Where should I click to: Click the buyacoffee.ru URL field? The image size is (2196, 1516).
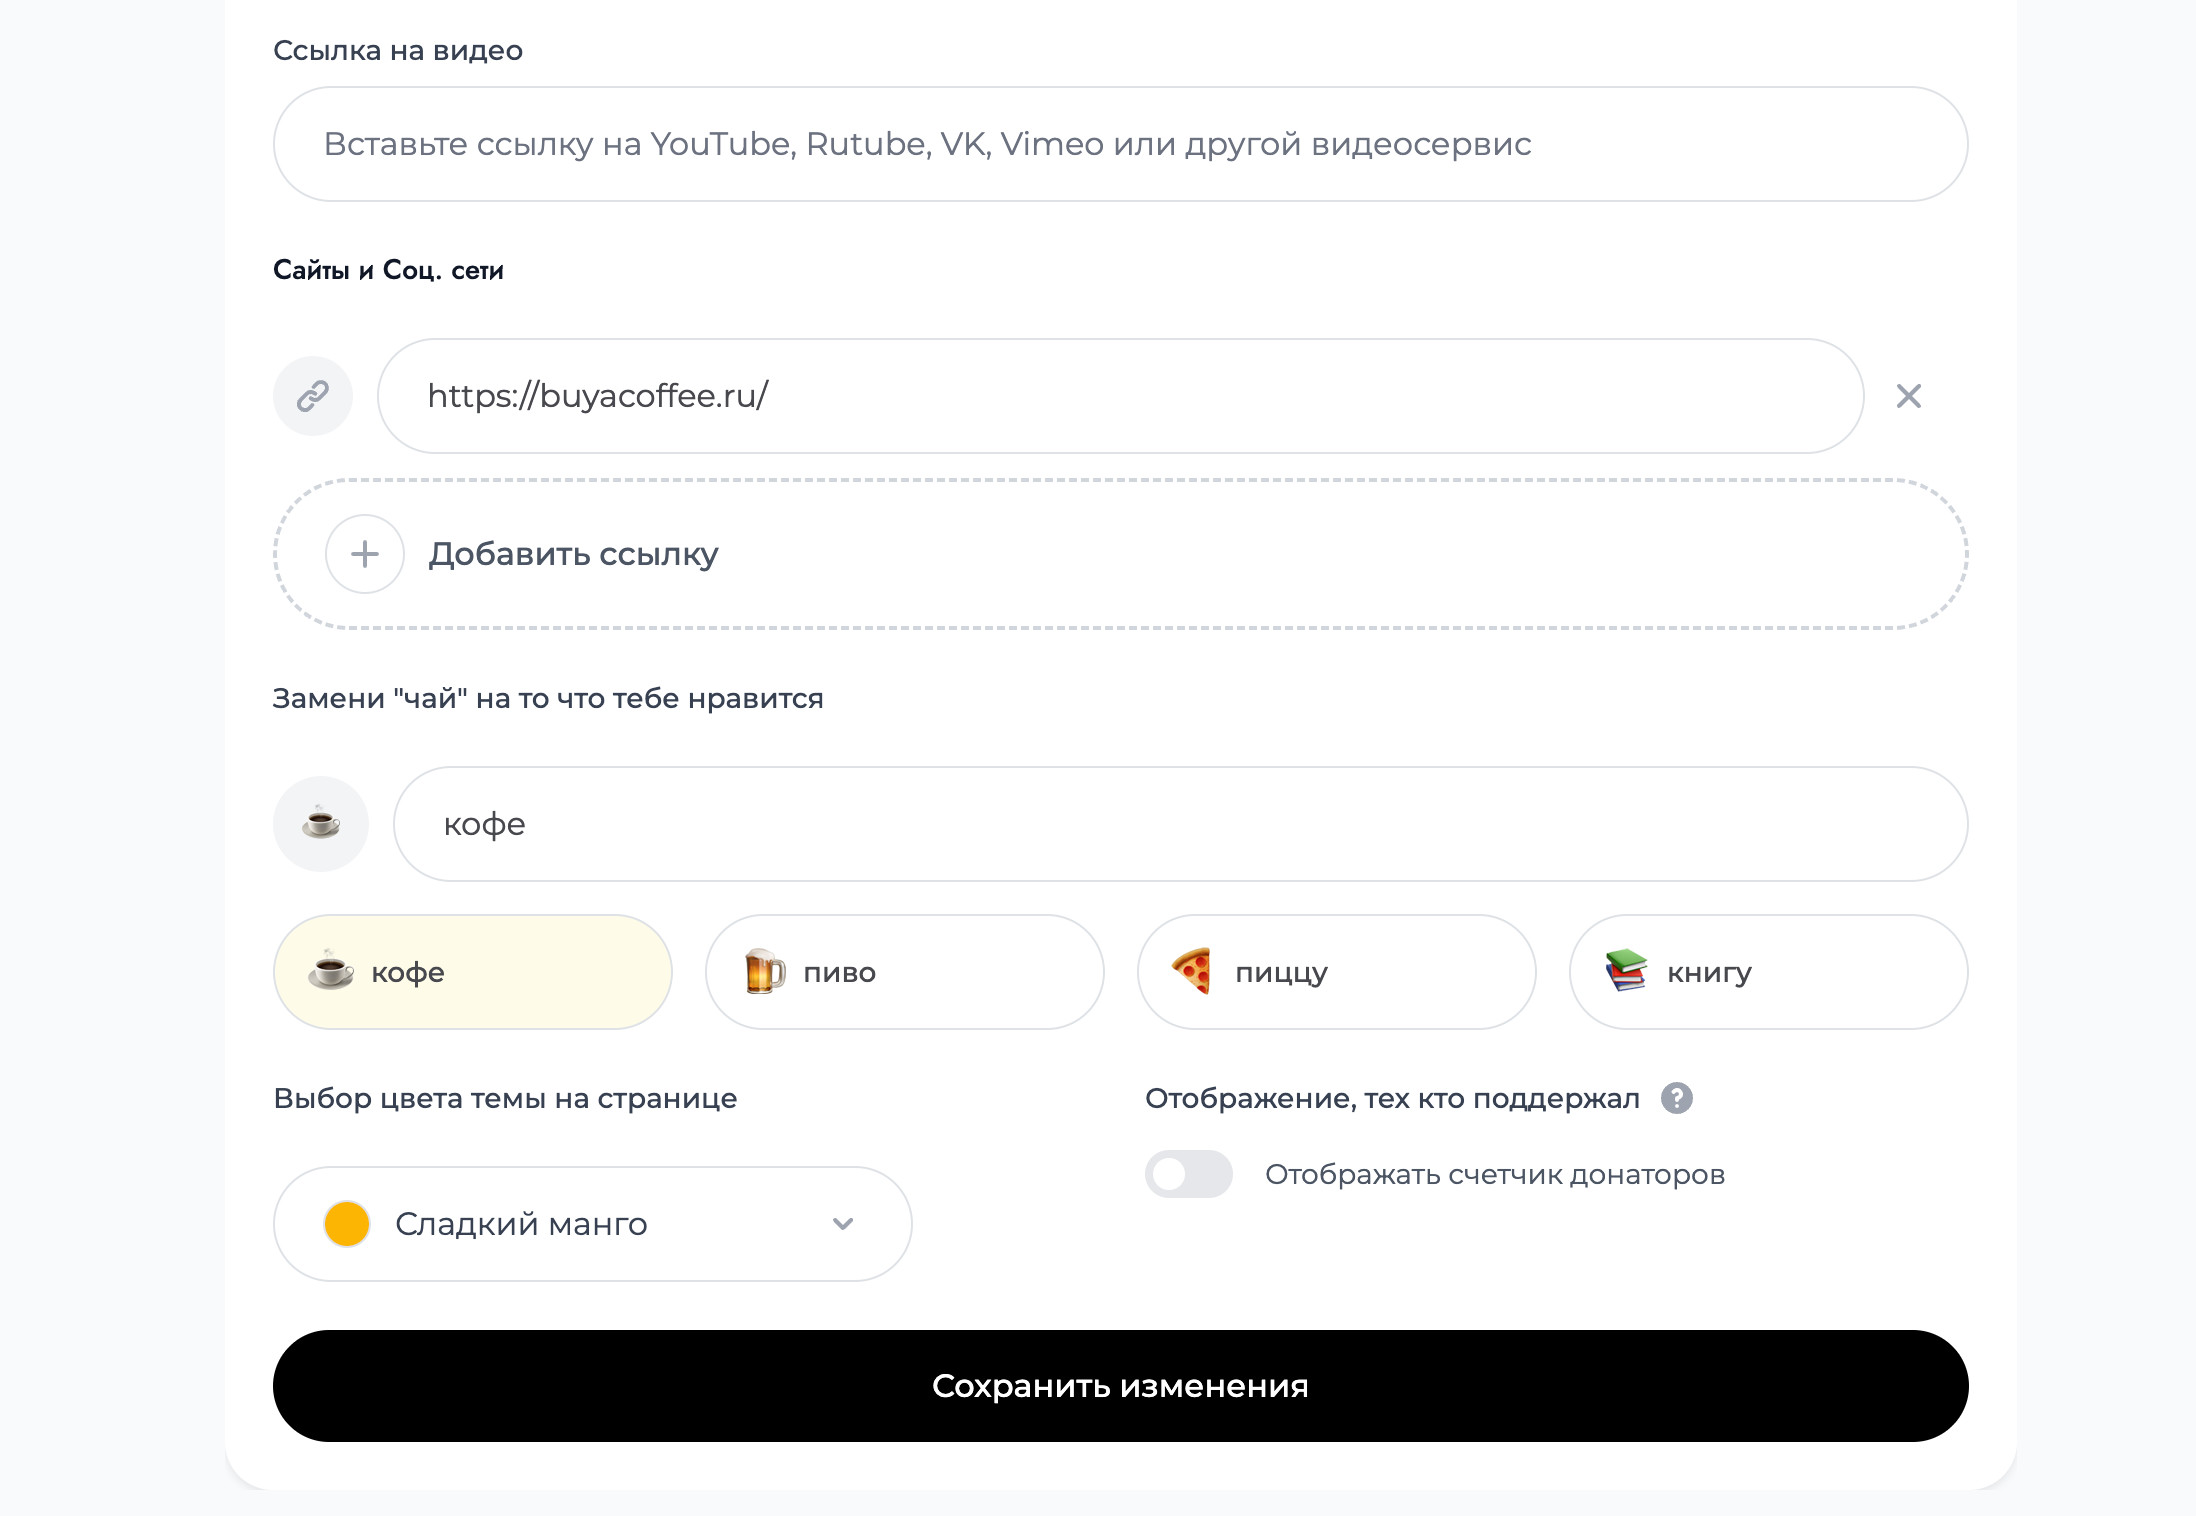point(1120,396)
